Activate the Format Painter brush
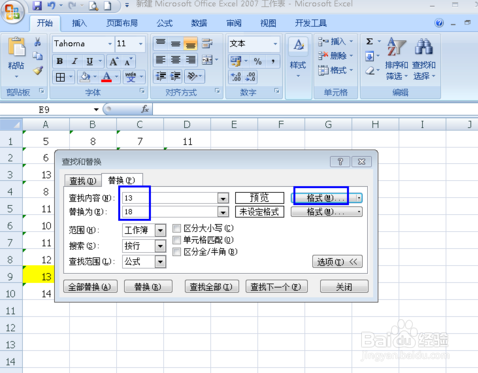The image size is (478, 373). pyautogui.click(x=38, y=70)
